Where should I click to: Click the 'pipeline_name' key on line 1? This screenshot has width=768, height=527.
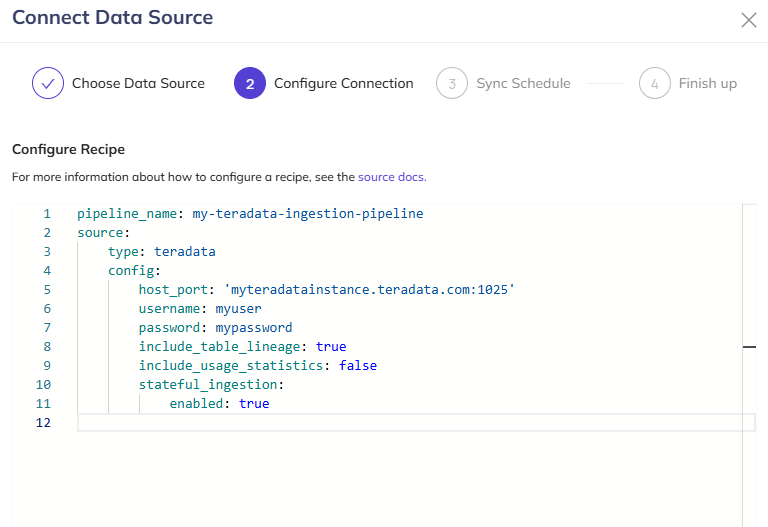coord(127,214)
